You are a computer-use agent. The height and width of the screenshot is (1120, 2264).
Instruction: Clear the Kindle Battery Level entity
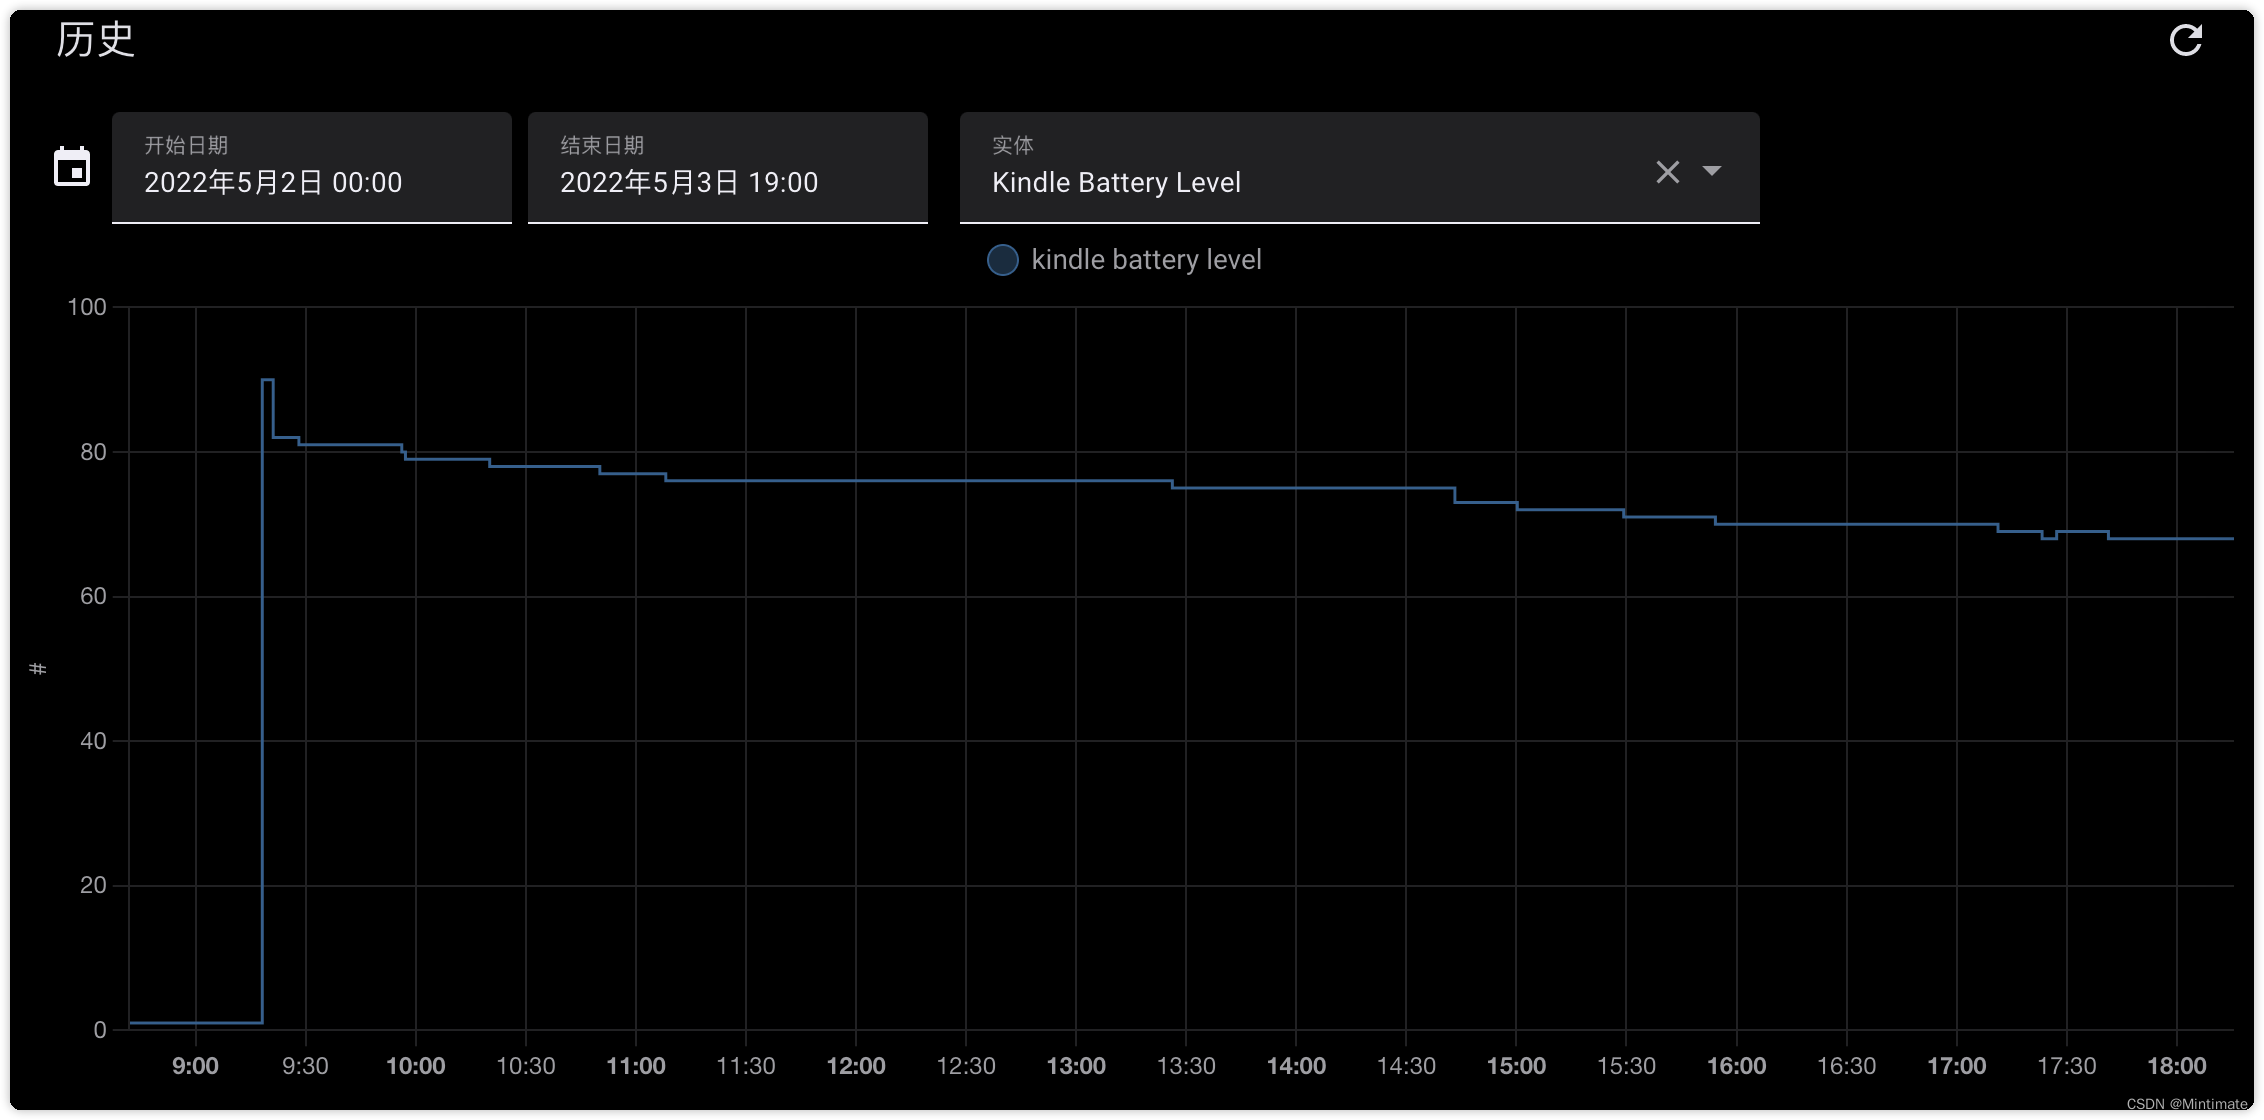click(1667, 172)
